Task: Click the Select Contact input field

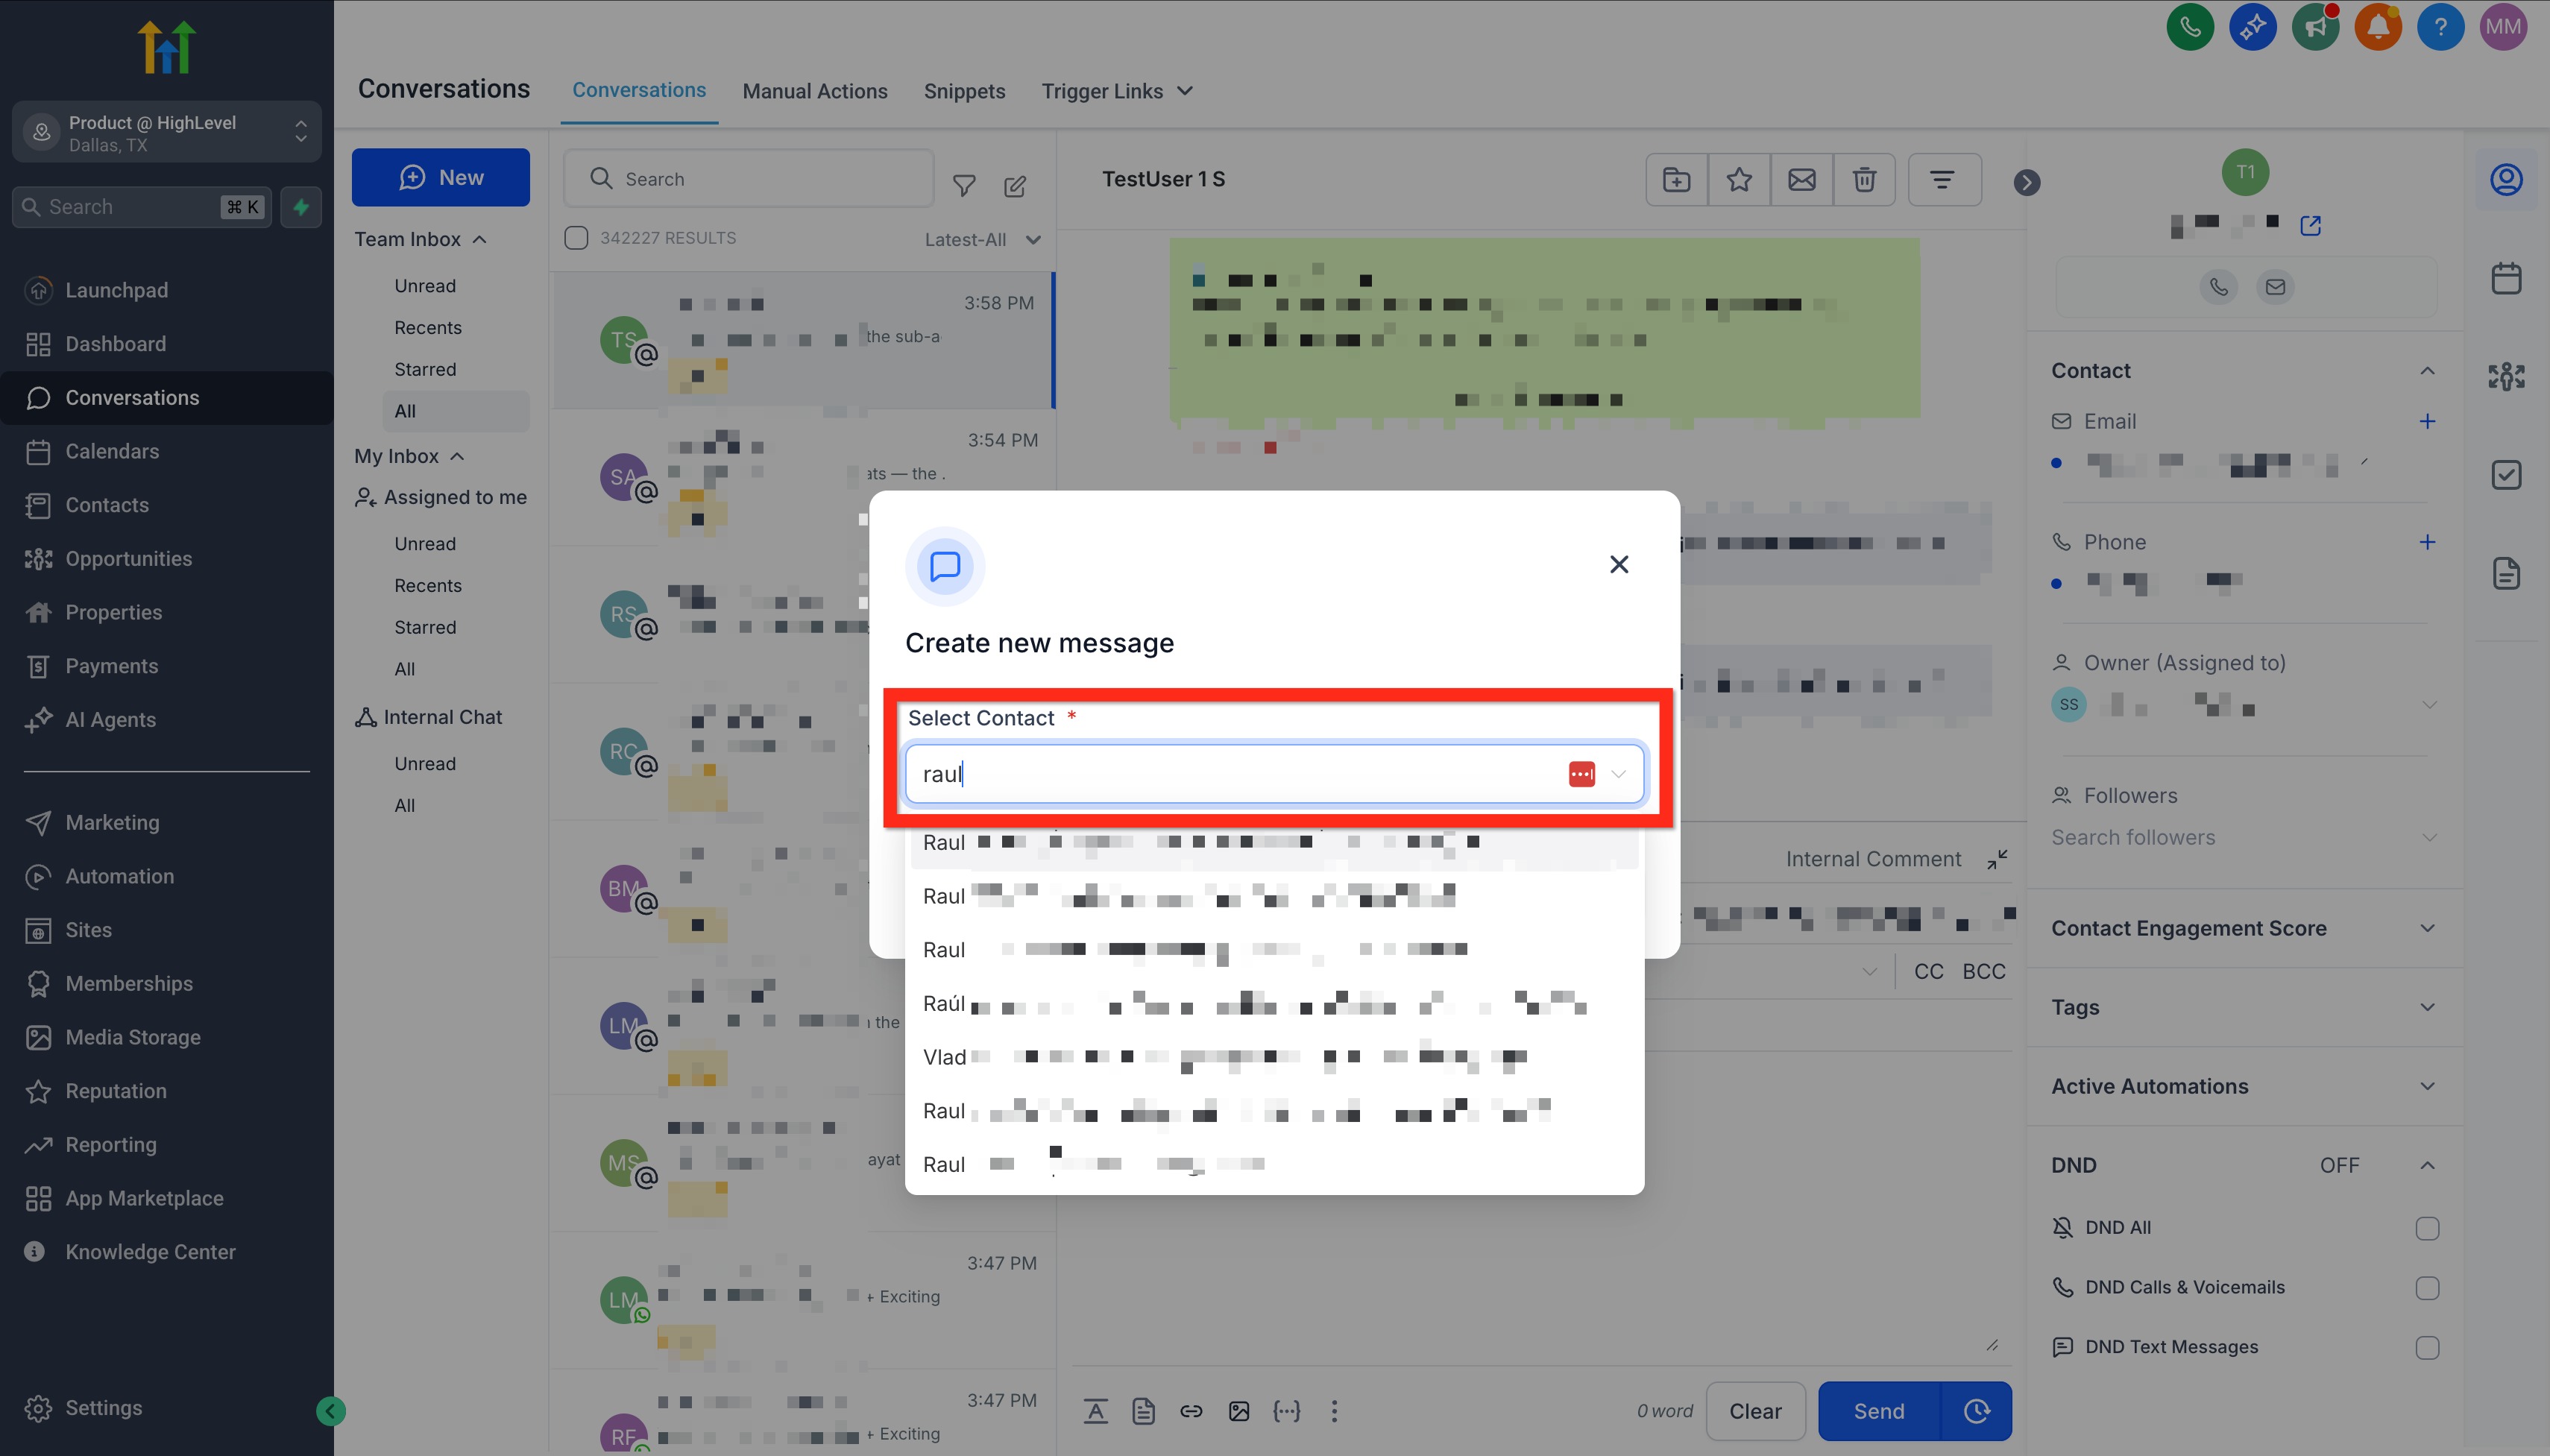Action: point(1230,774)
